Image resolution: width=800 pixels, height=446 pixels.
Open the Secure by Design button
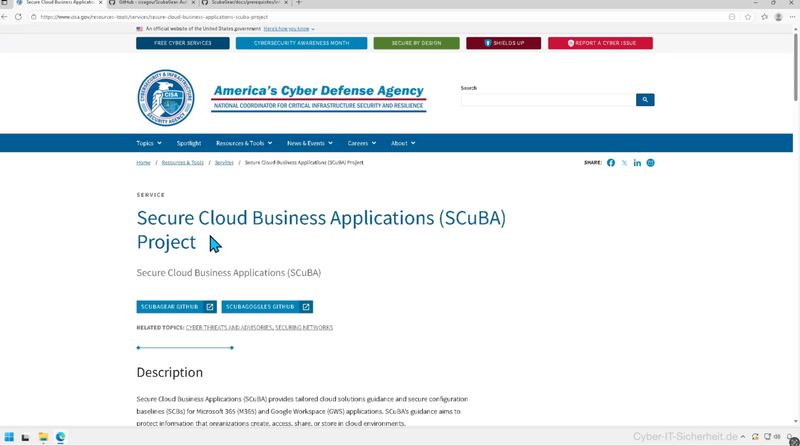coord(416,43)
